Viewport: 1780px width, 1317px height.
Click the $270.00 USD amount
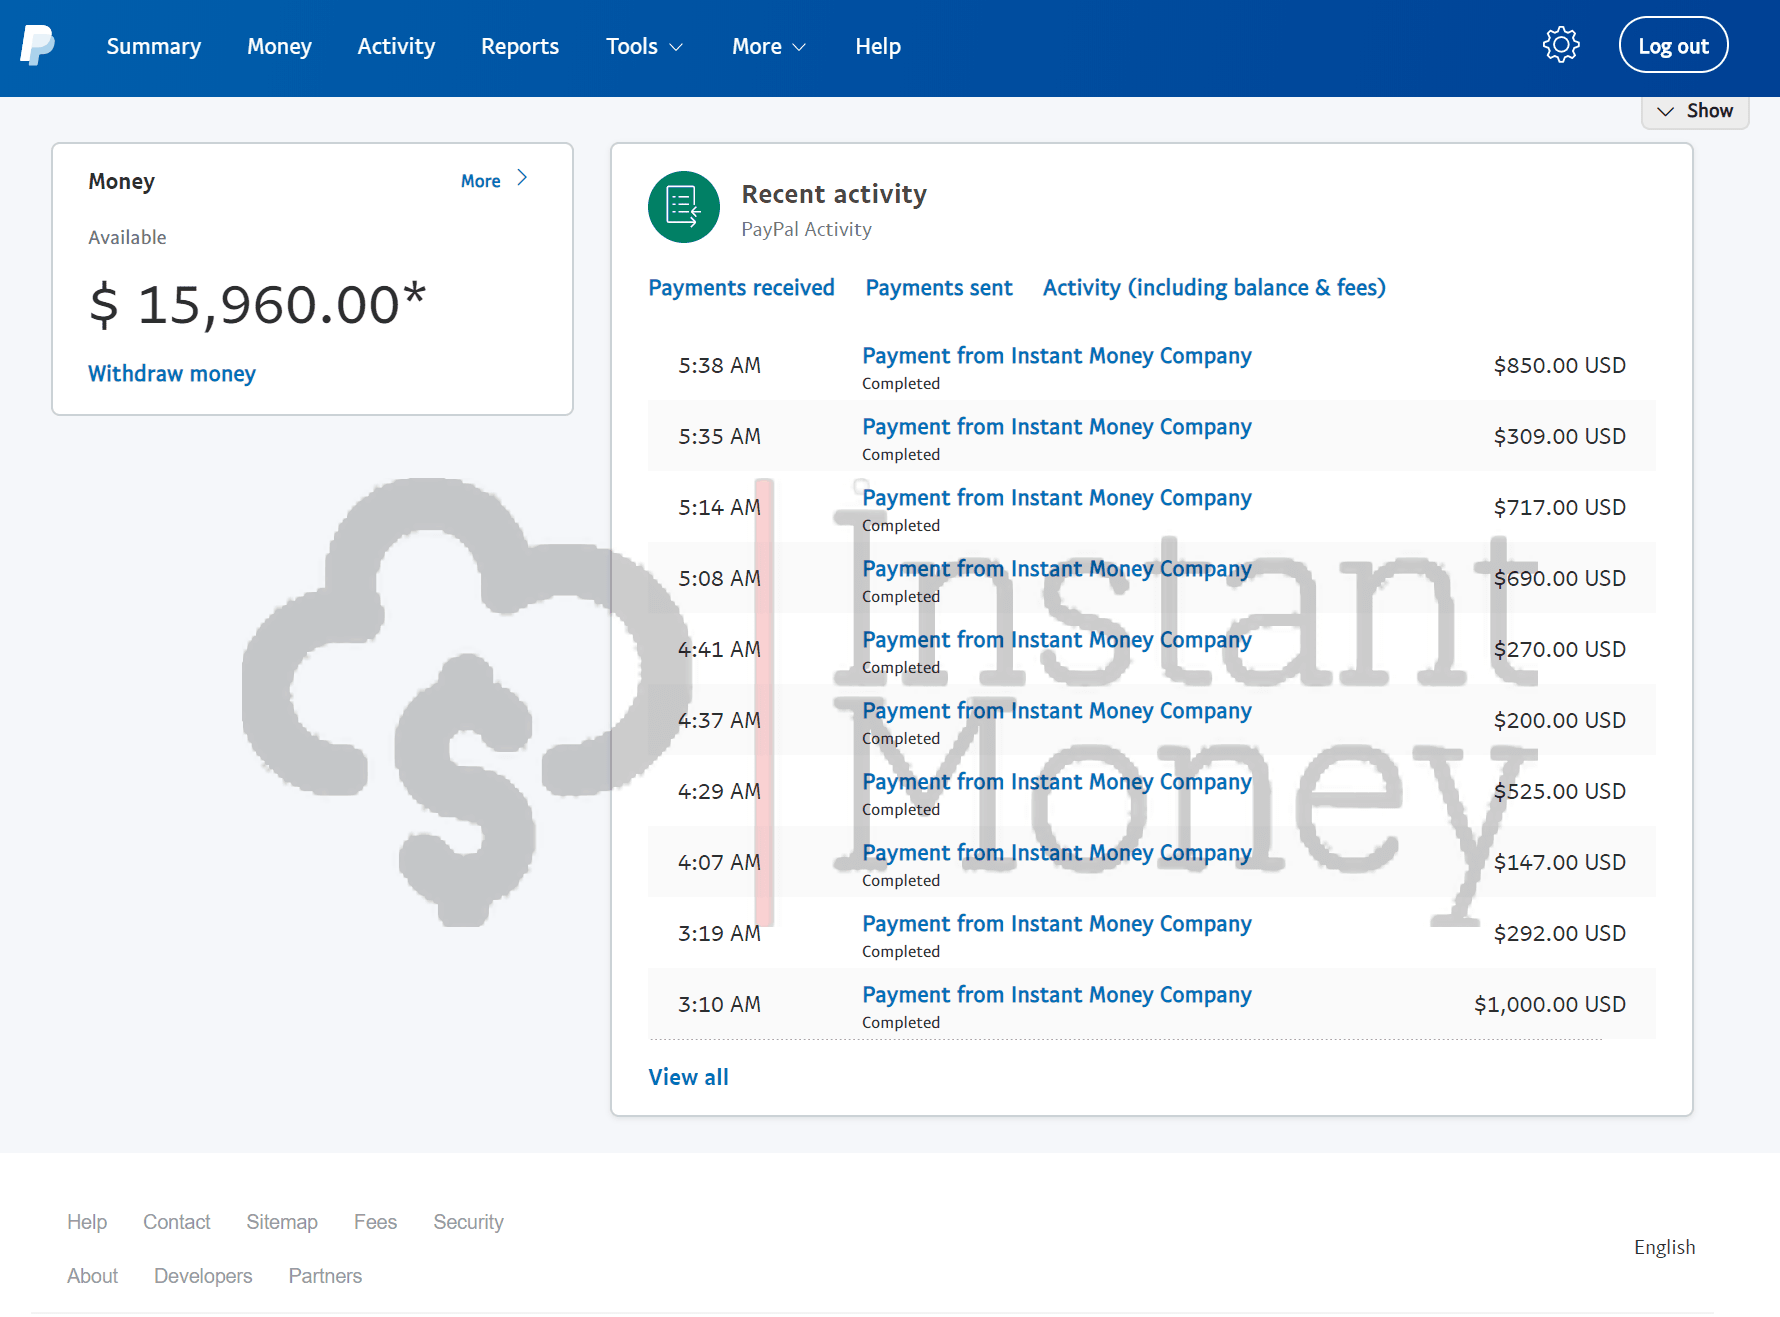(x=1559, y=649)
